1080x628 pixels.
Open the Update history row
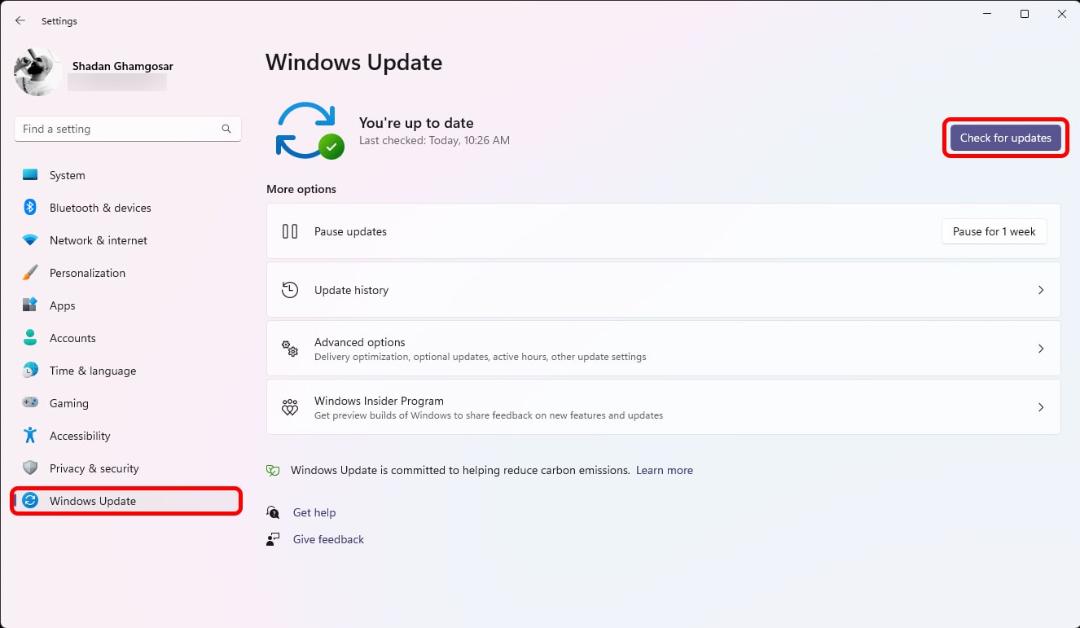coord(663,290)
